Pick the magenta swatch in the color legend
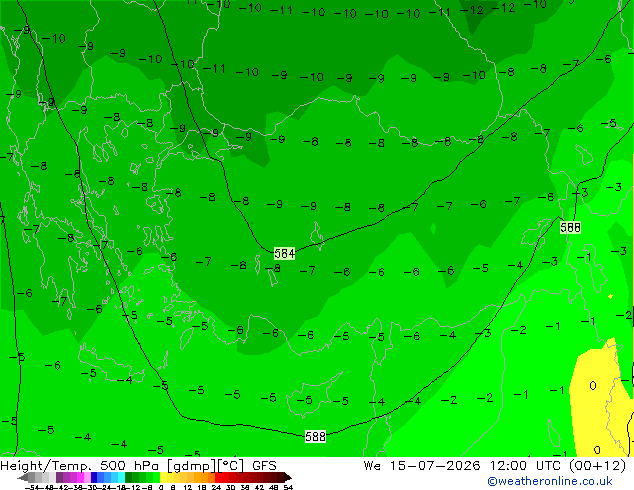634x490 pixels. (80, 477)
